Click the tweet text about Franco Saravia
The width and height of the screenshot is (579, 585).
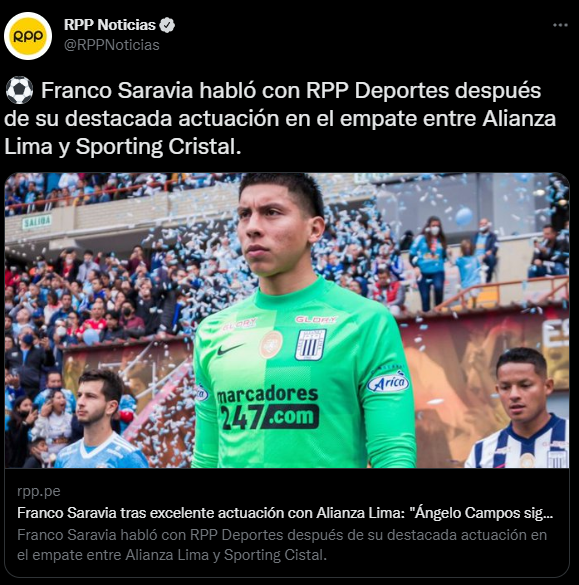pos(280,119)
